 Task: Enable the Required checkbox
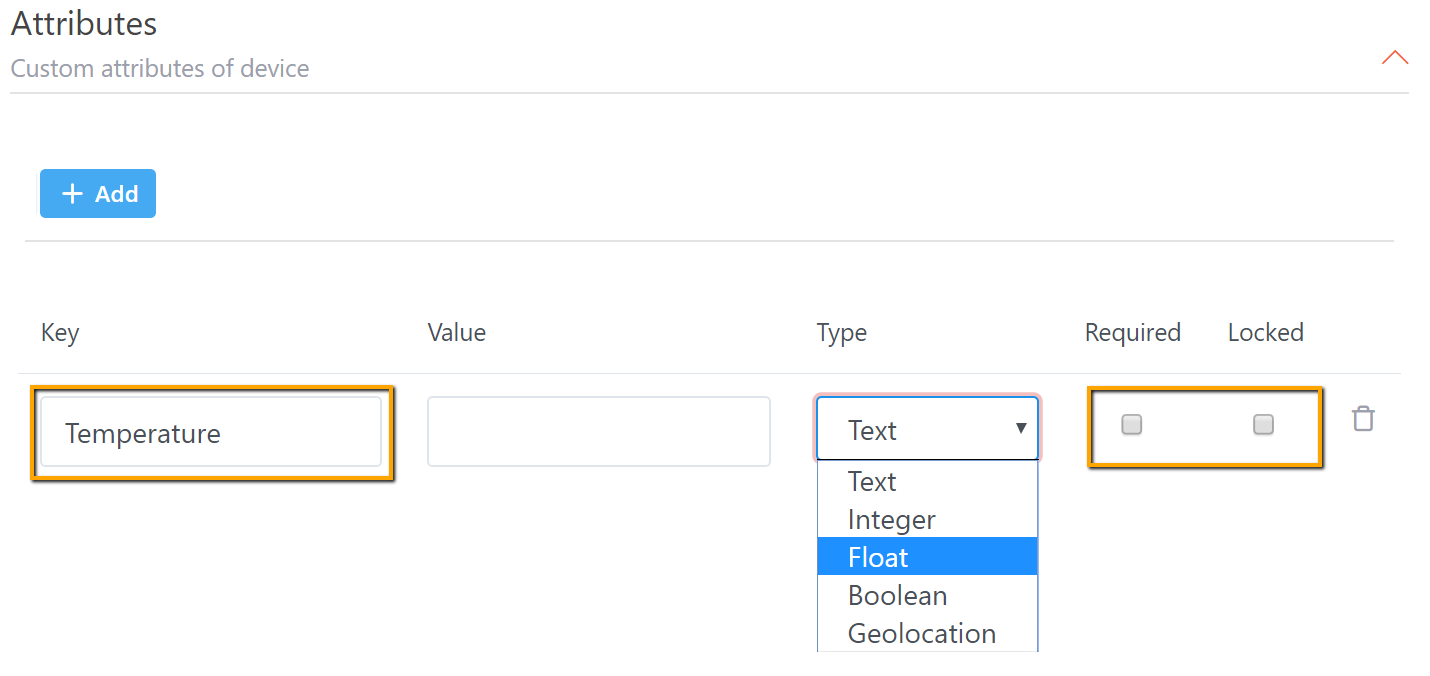point(1131,425)
